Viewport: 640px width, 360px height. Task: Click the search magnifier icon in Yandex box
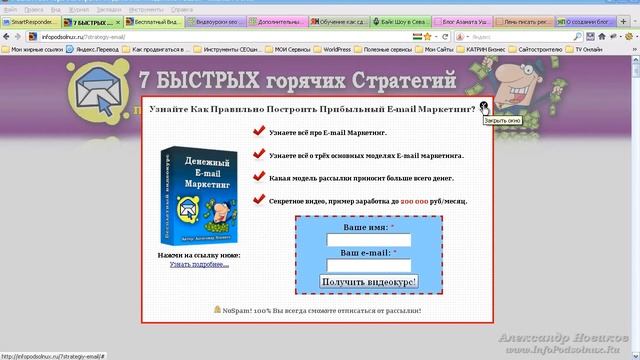click(x=577, y=37)
